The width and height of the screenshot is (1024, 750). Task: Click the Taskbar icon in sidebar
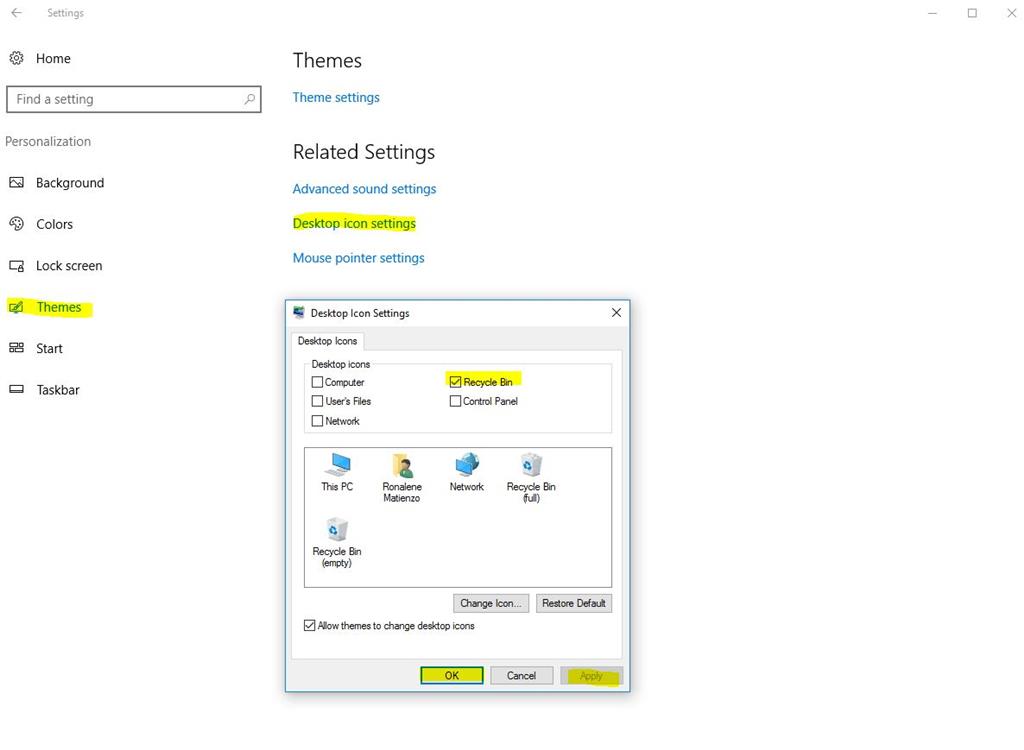(x=16, y=389)
